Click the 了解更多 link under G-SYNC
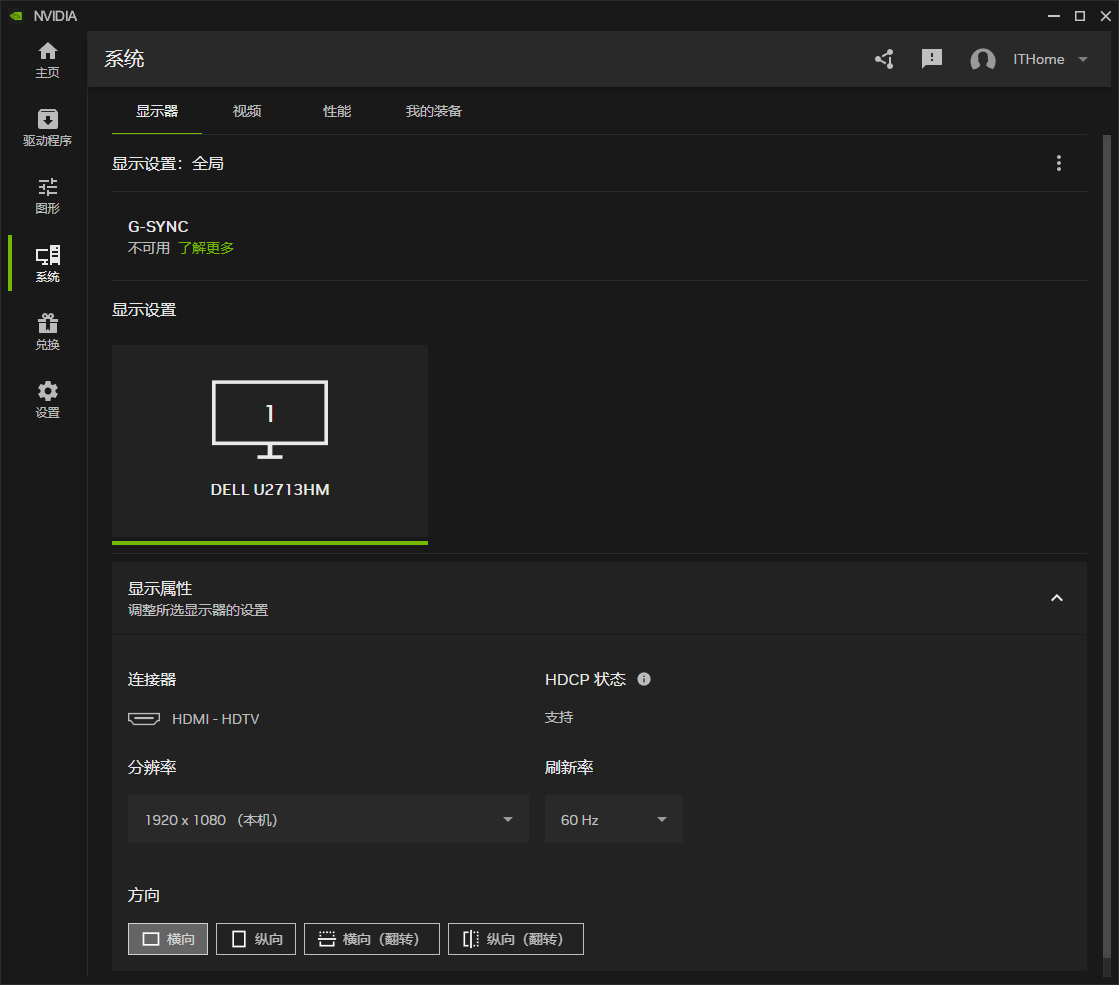Screen dimensions: 1119x985 [x=206, y=247]
